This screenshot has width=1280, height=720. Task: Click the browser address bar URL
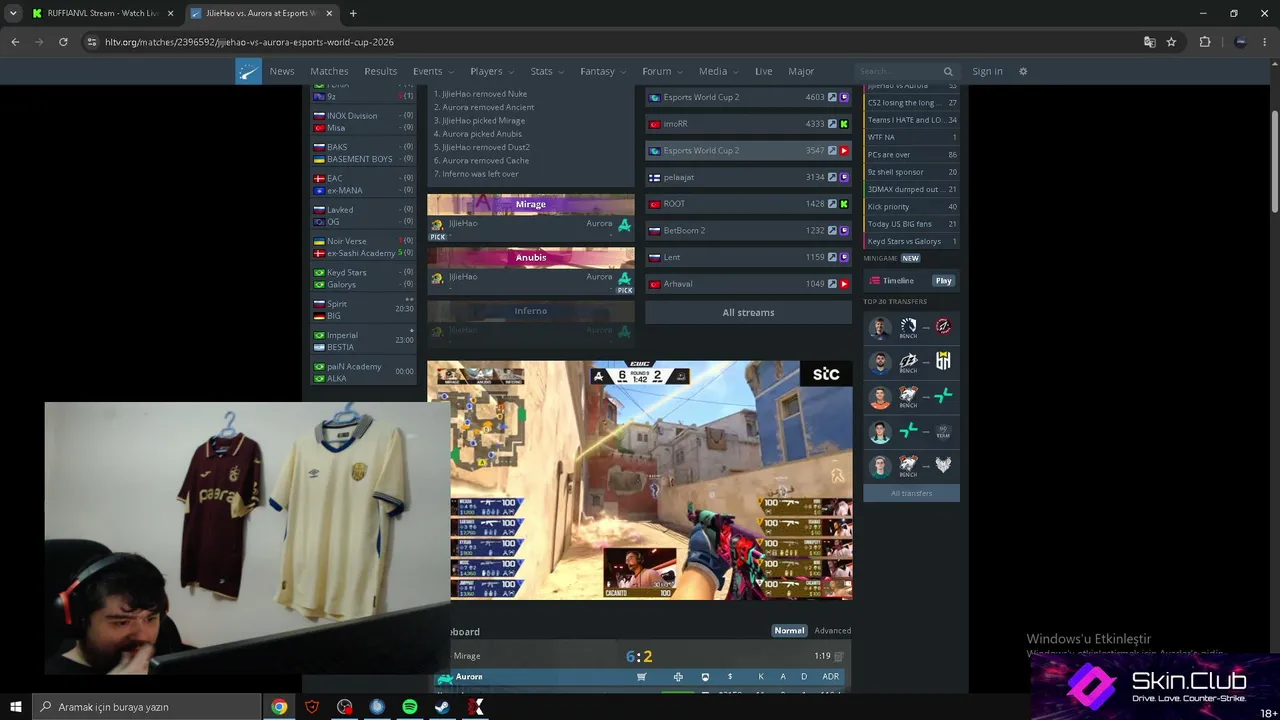coord(249,42)
